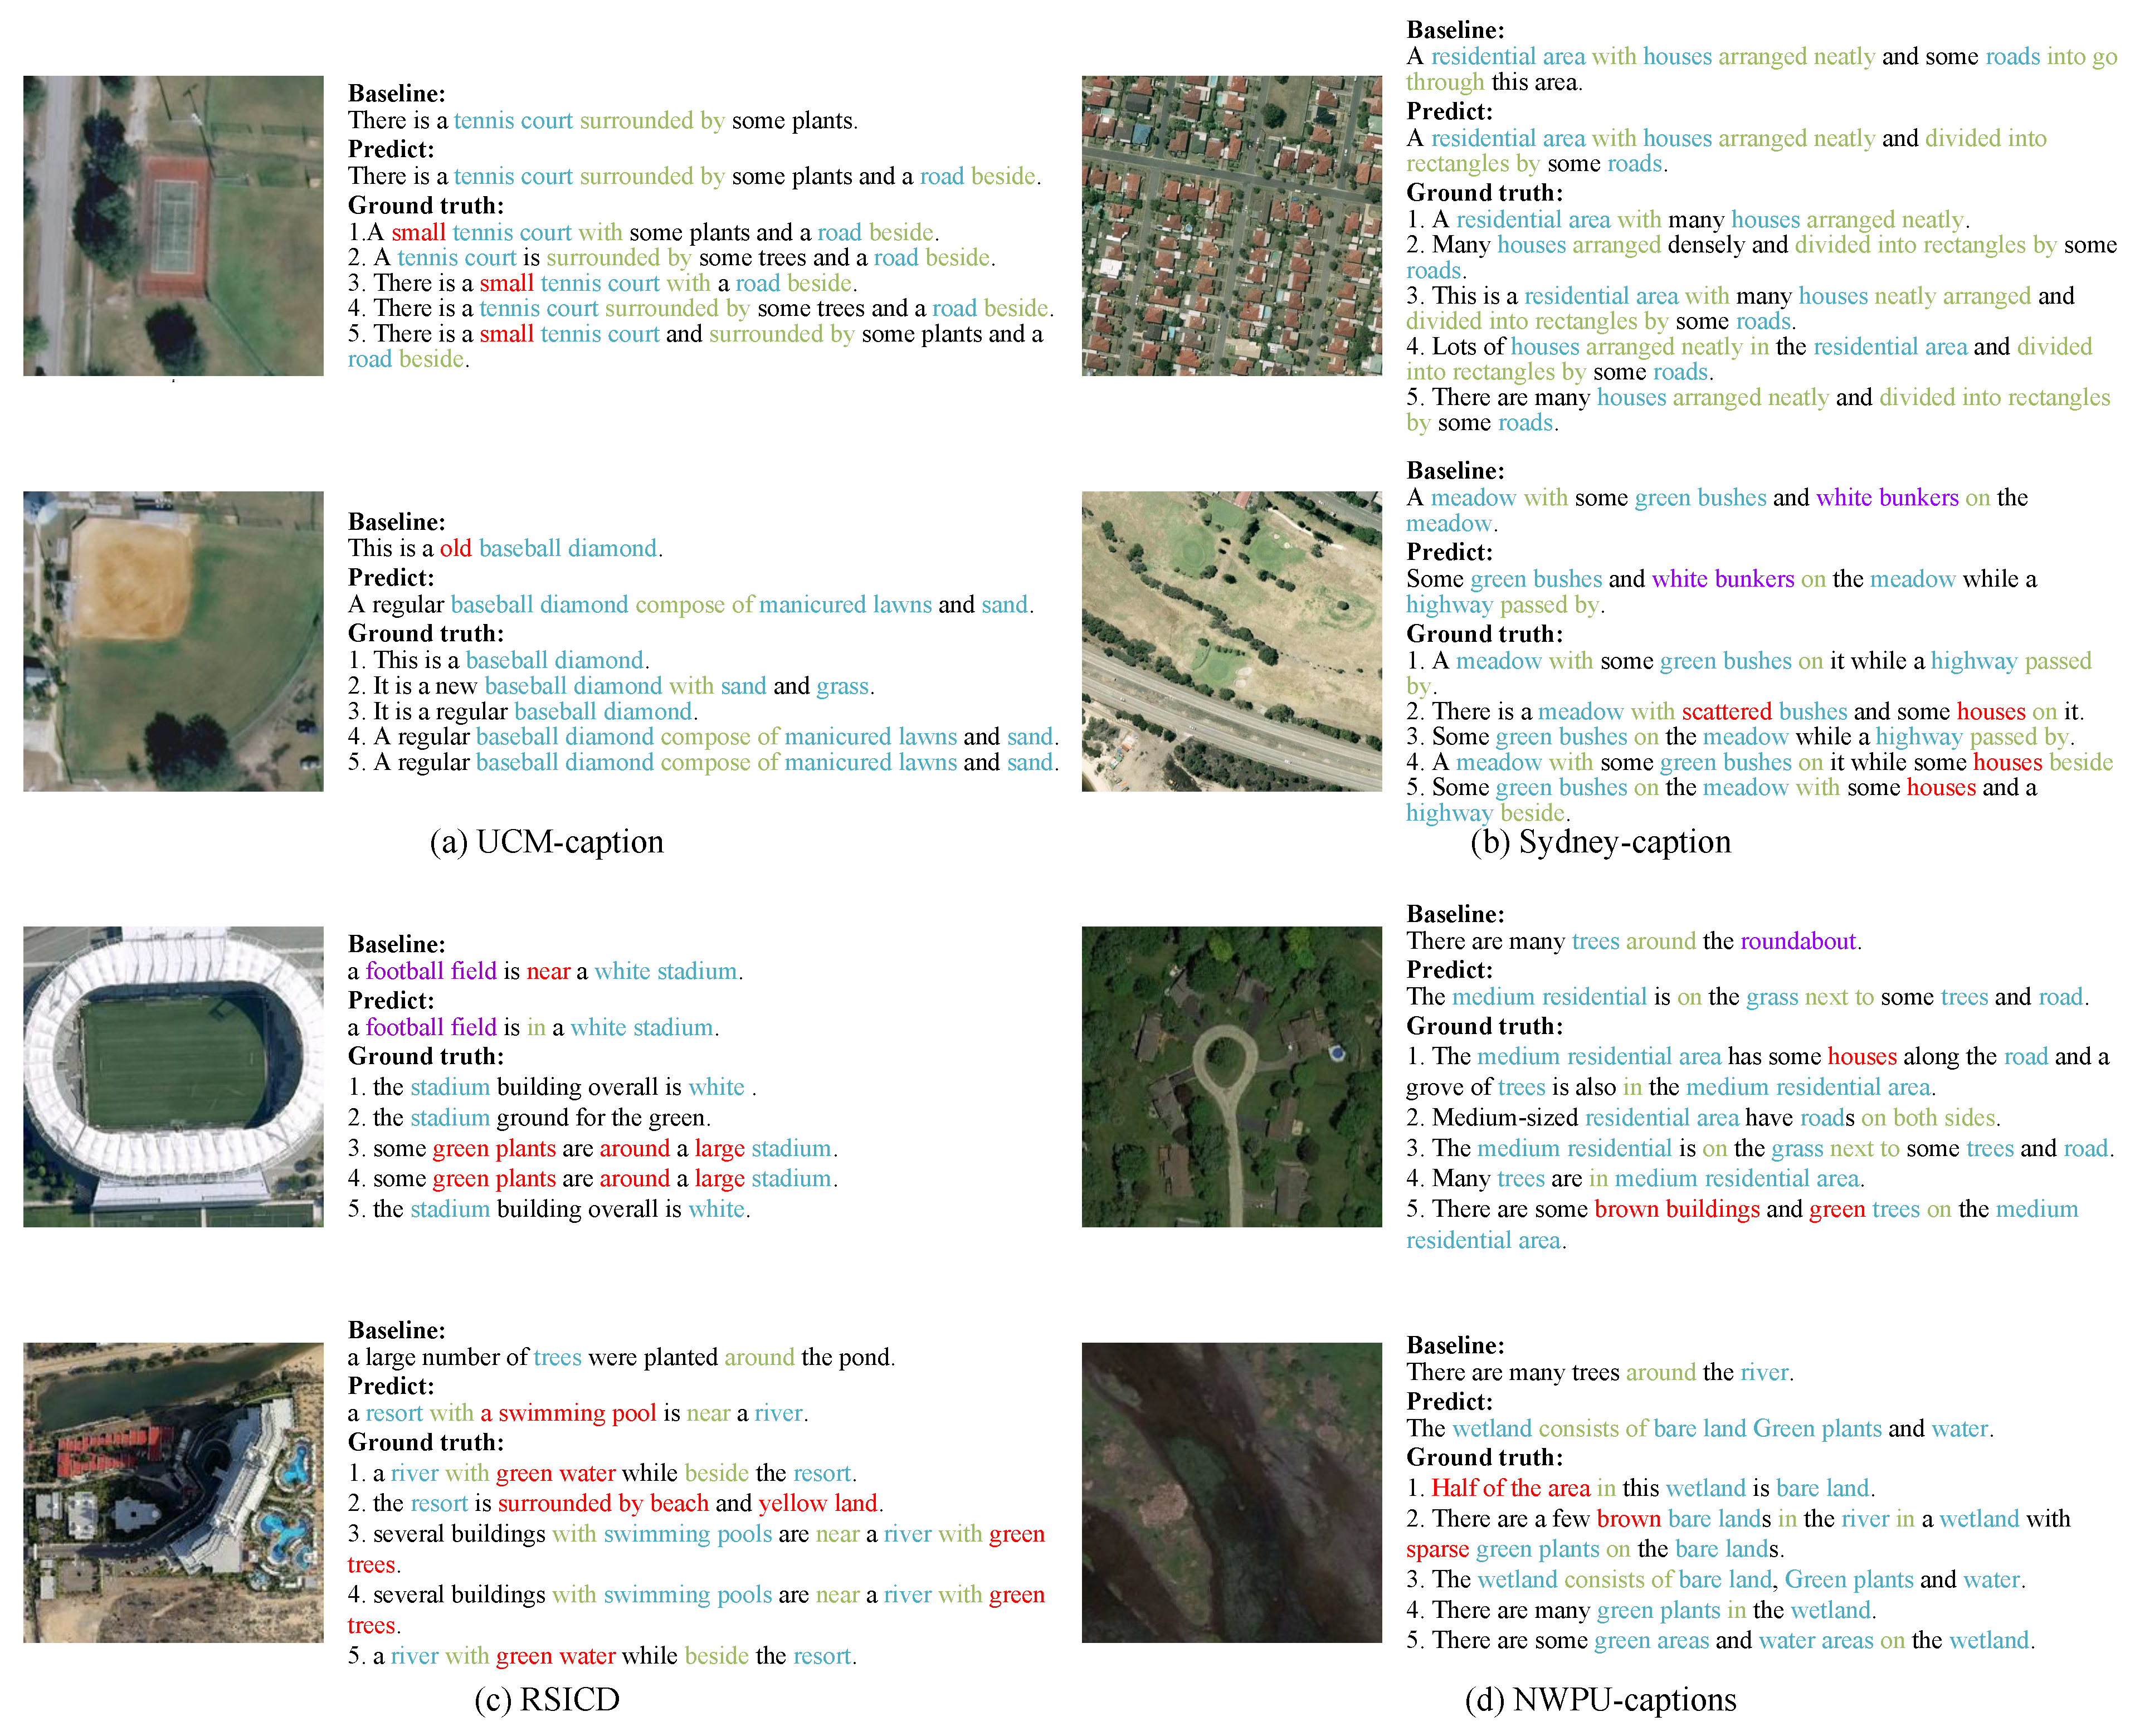Click 'Ground truth:' heading beside wetland image
Screen dimensions: 2135x1736
coord(1484,1457)
